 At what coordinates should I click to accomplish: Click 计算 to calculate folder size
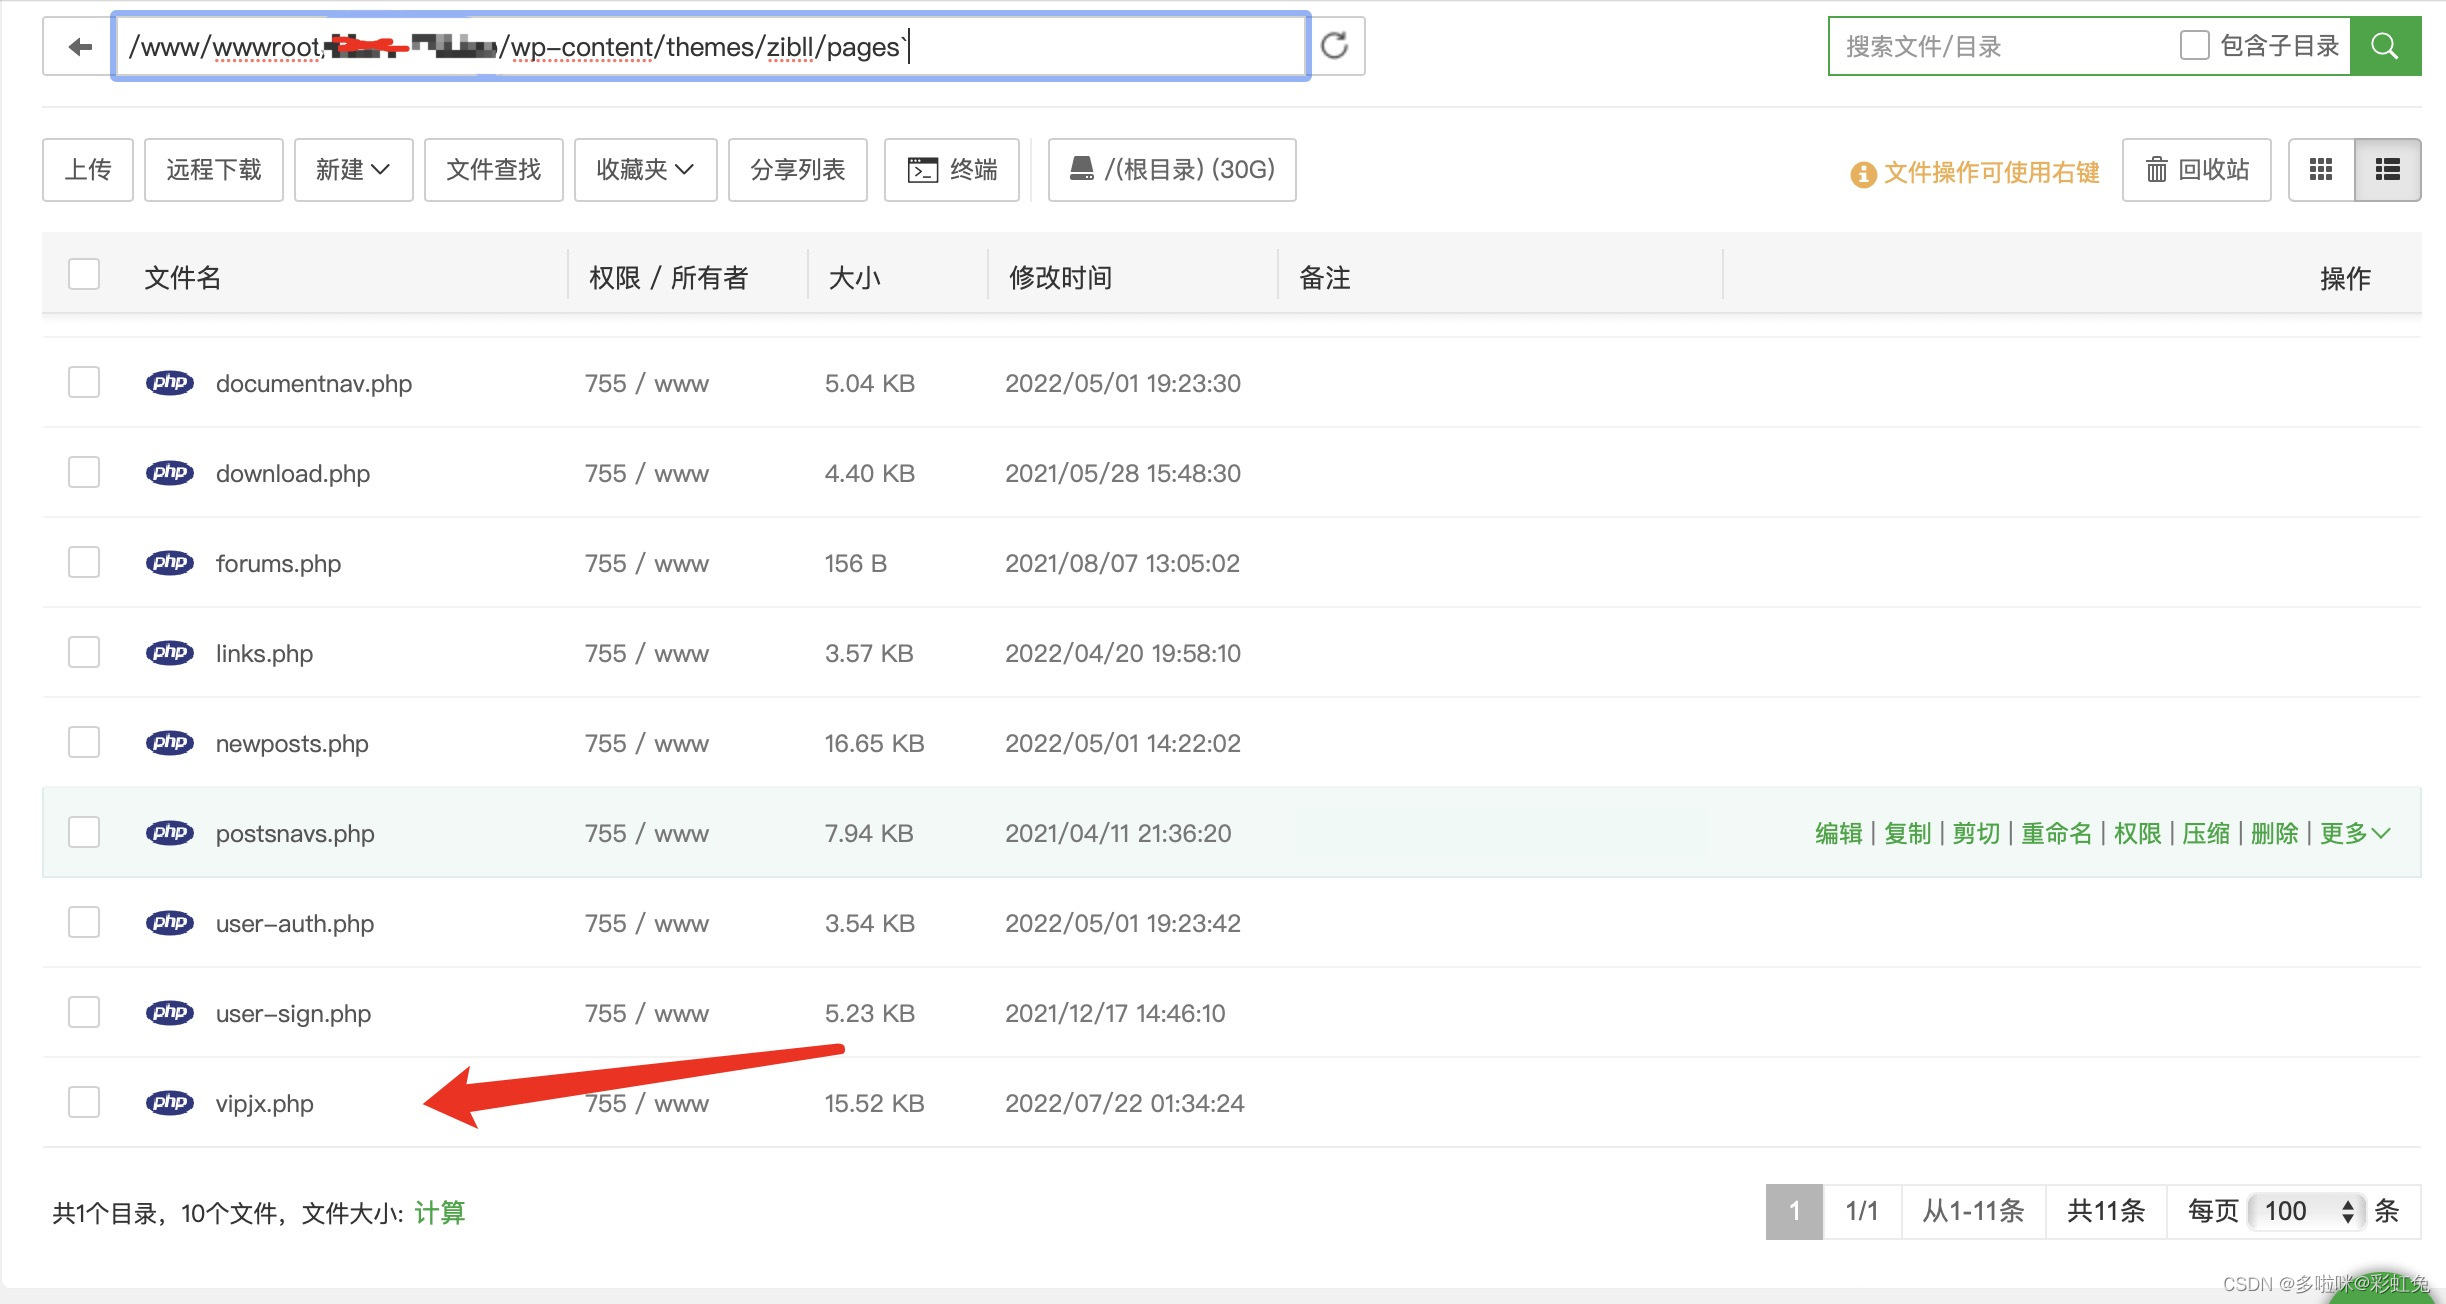tap(441, 1212)
